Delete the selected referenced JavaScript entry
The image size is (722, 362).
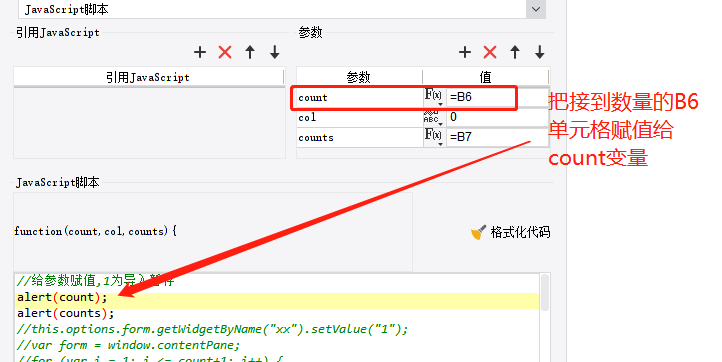225,52
